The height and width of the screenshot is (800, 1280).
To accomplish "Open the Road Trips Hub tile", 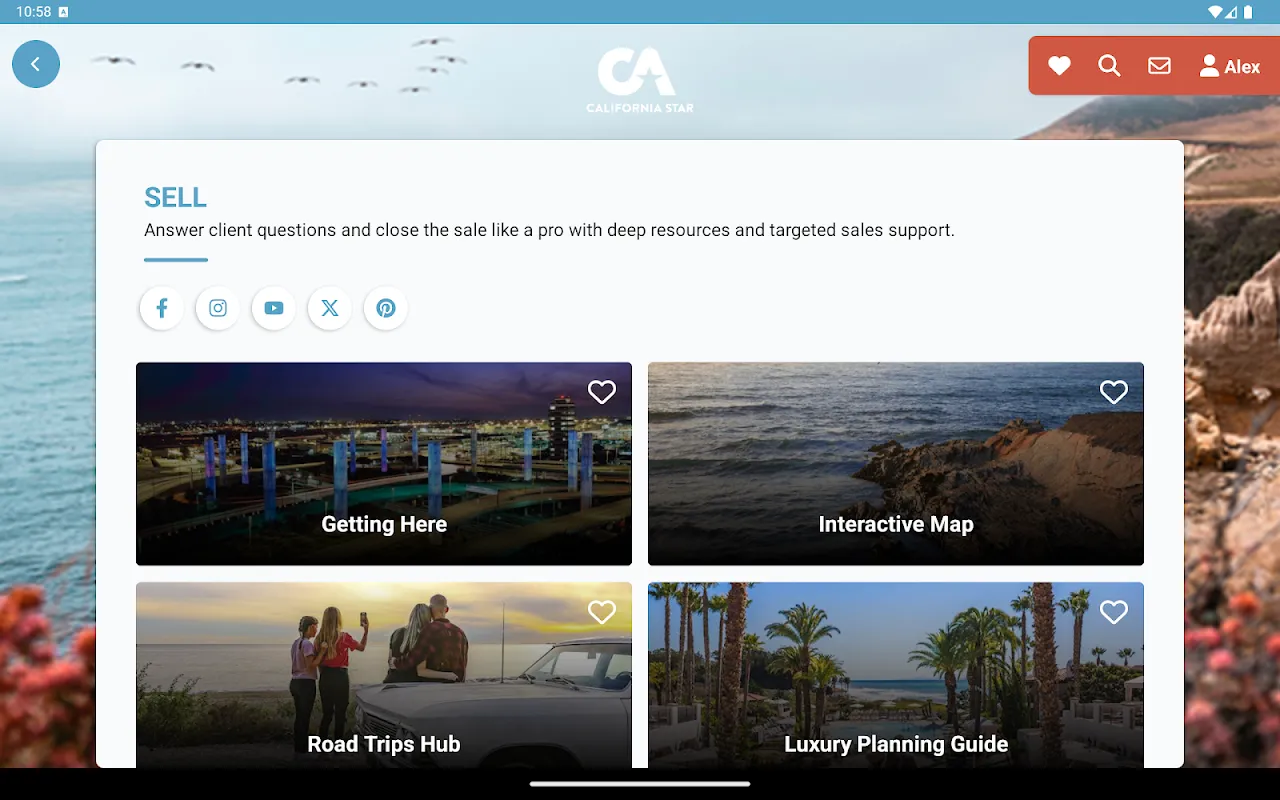I will click(x=384, y=675).
